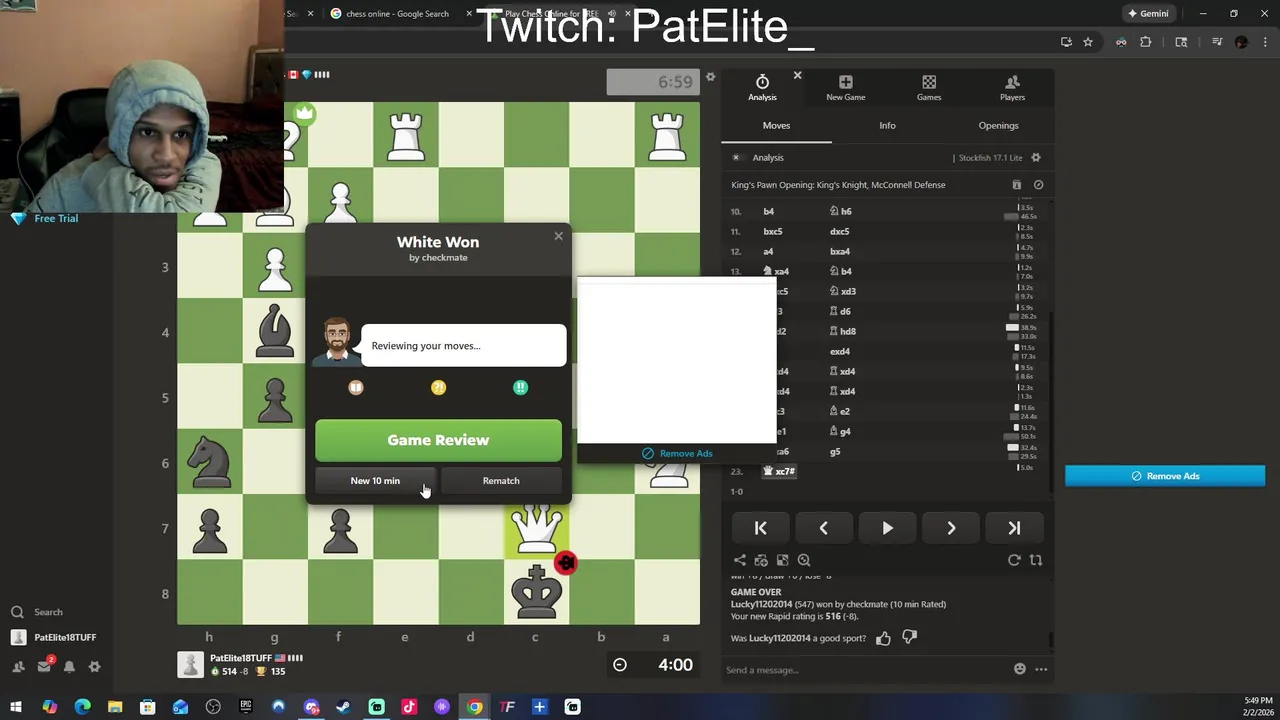Click the Free Trial diamond link
This screenshot has width=1280, height=720.
45,218
